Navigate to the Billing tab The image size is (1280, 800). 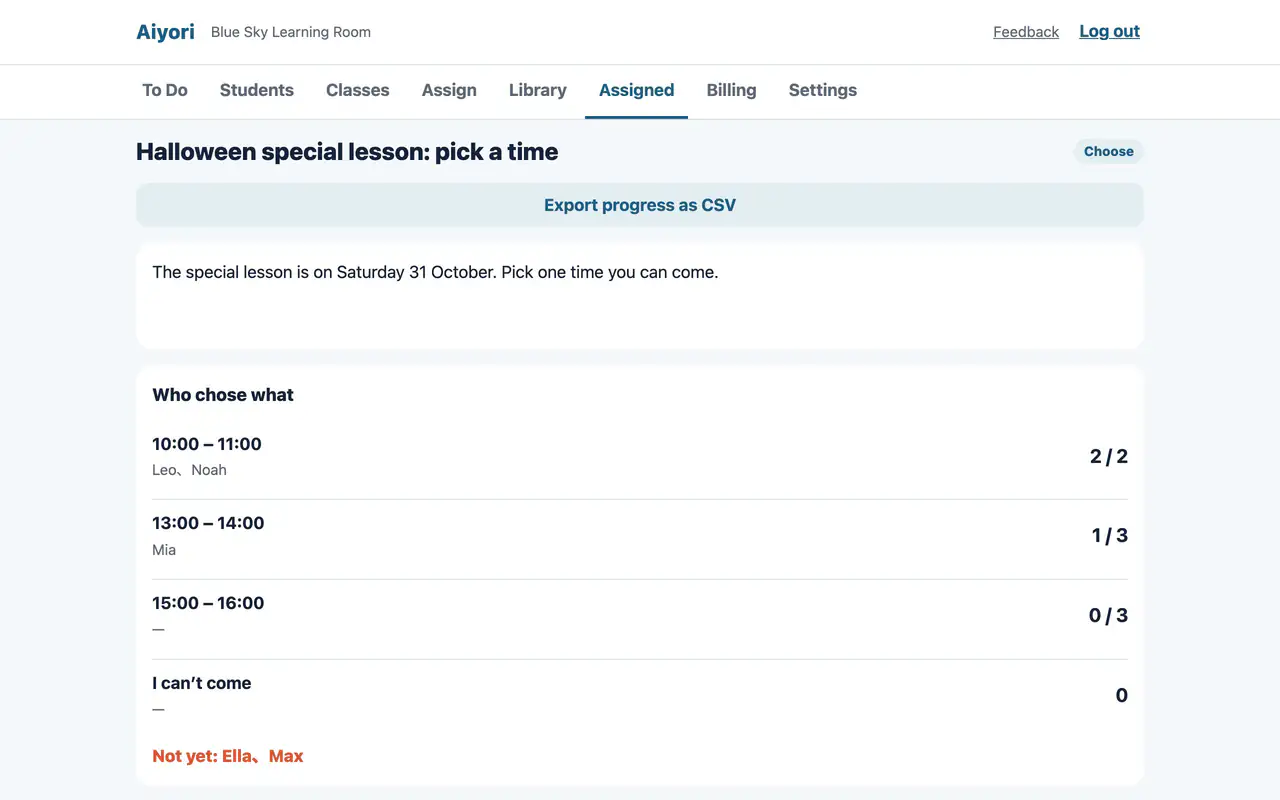tap(731, 90)
